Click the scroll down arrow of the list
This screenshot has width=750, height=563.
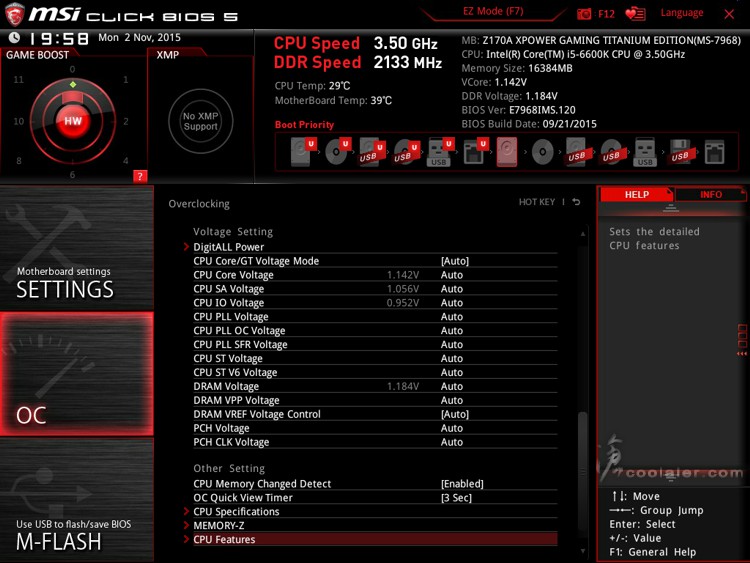point(583,551)
